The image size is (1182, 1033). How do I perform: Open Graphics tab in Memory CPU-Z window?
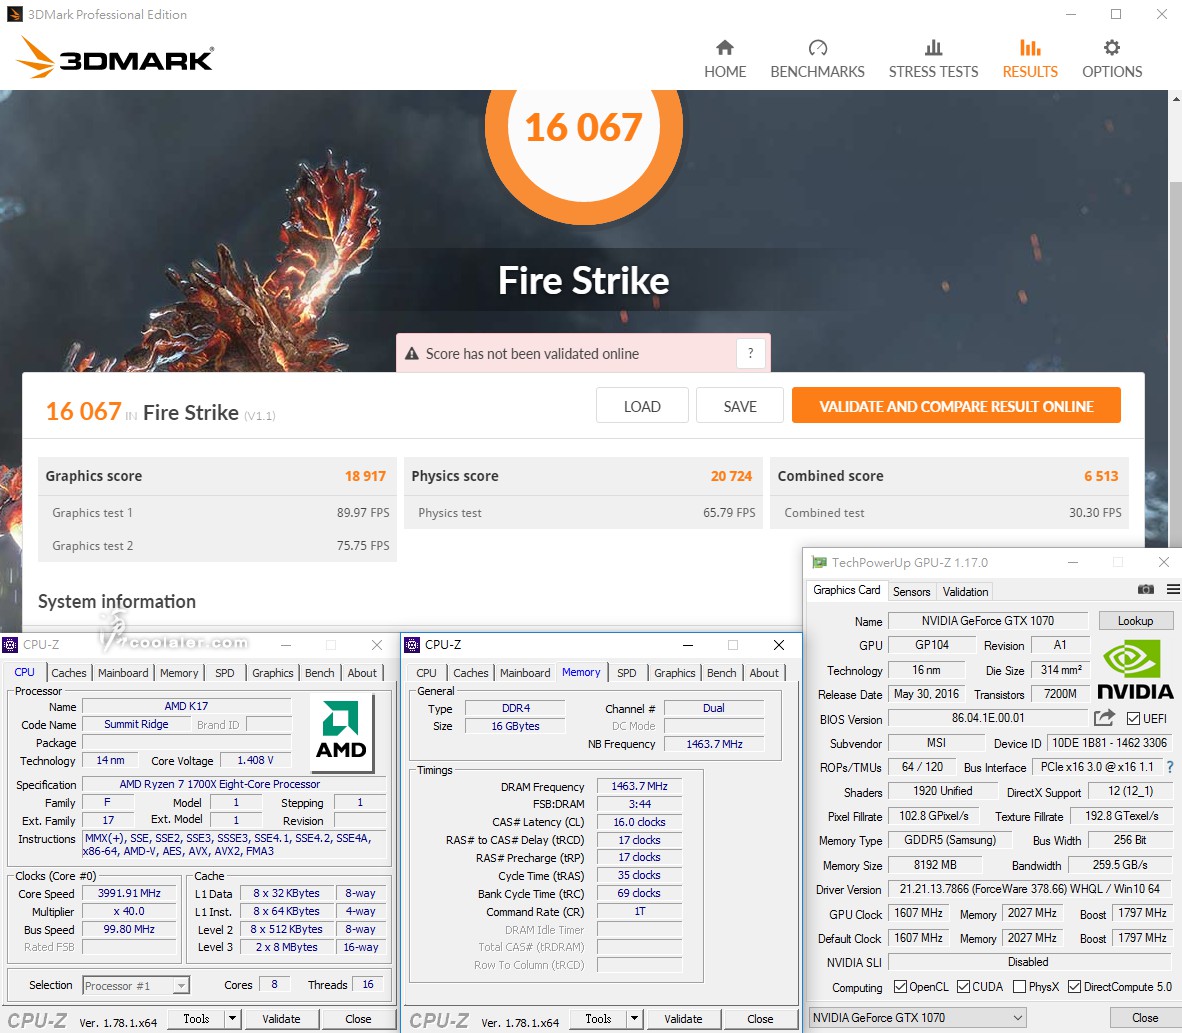click(x=675, y=673)
